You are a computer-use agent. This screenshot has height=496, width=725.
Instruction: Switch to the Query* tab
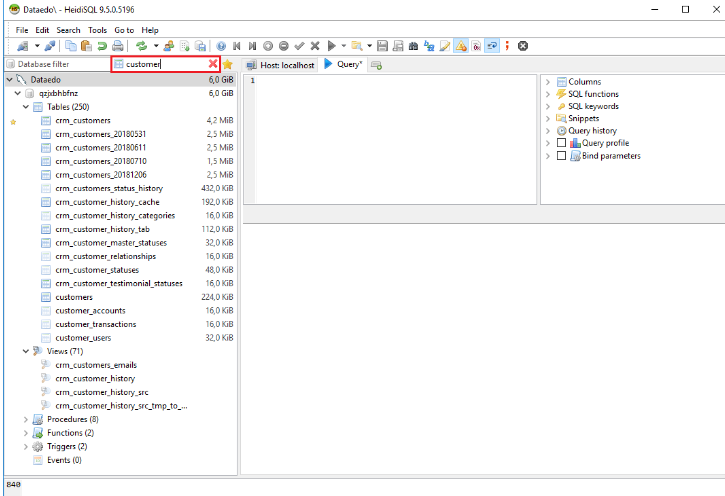click(x=343, y=64)
